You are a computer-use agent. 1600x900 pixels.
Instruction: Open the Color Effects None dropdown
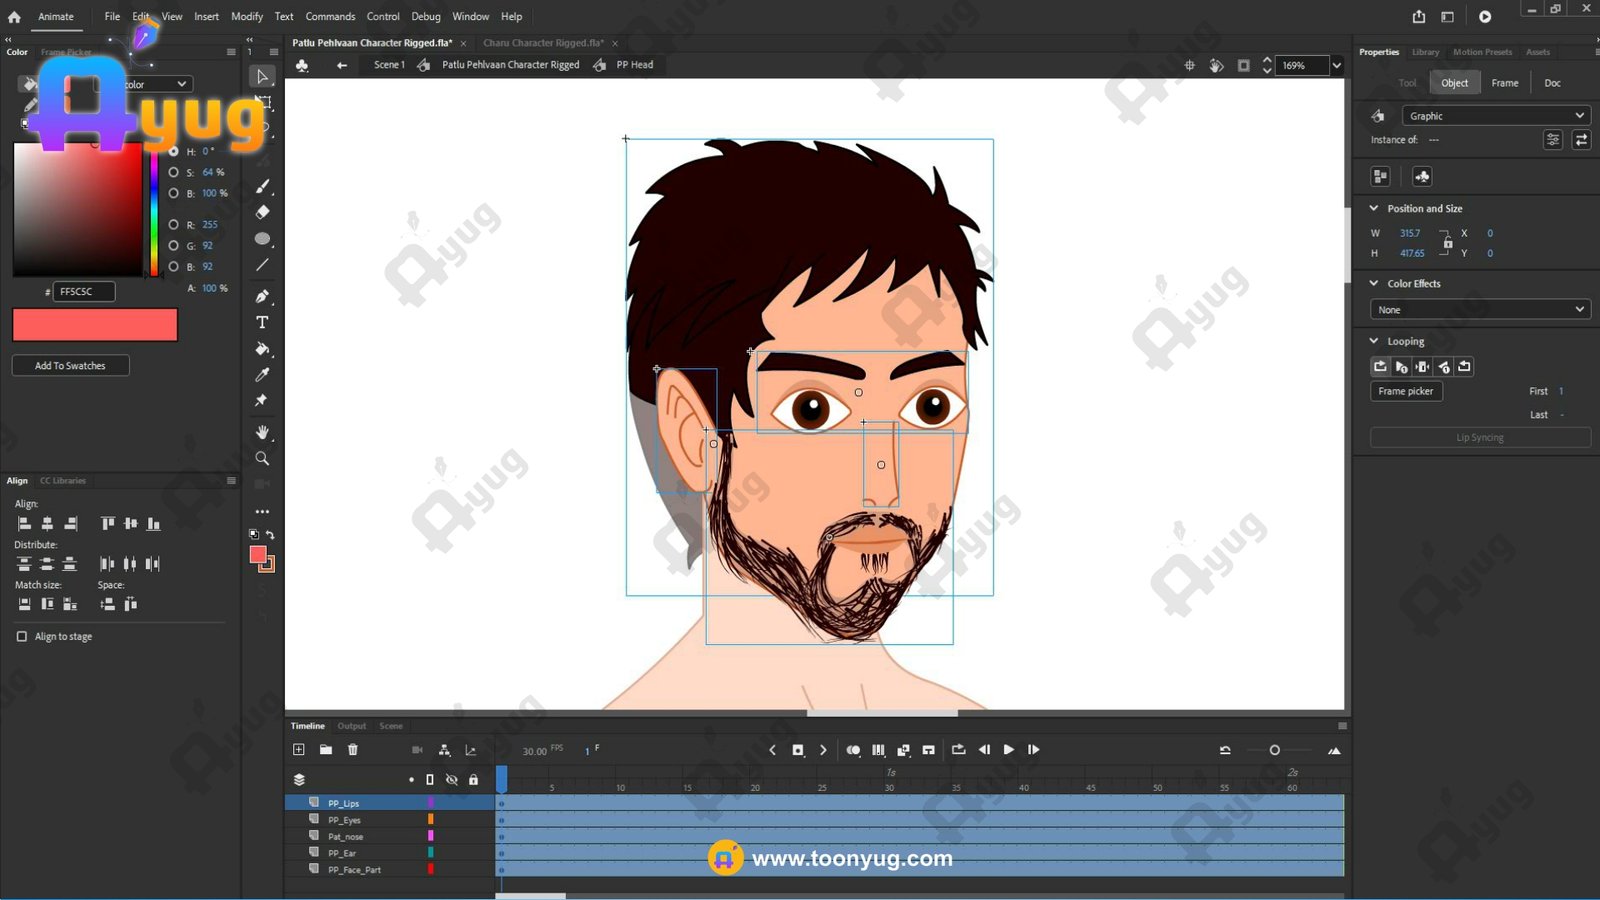tap(1480, 310)
